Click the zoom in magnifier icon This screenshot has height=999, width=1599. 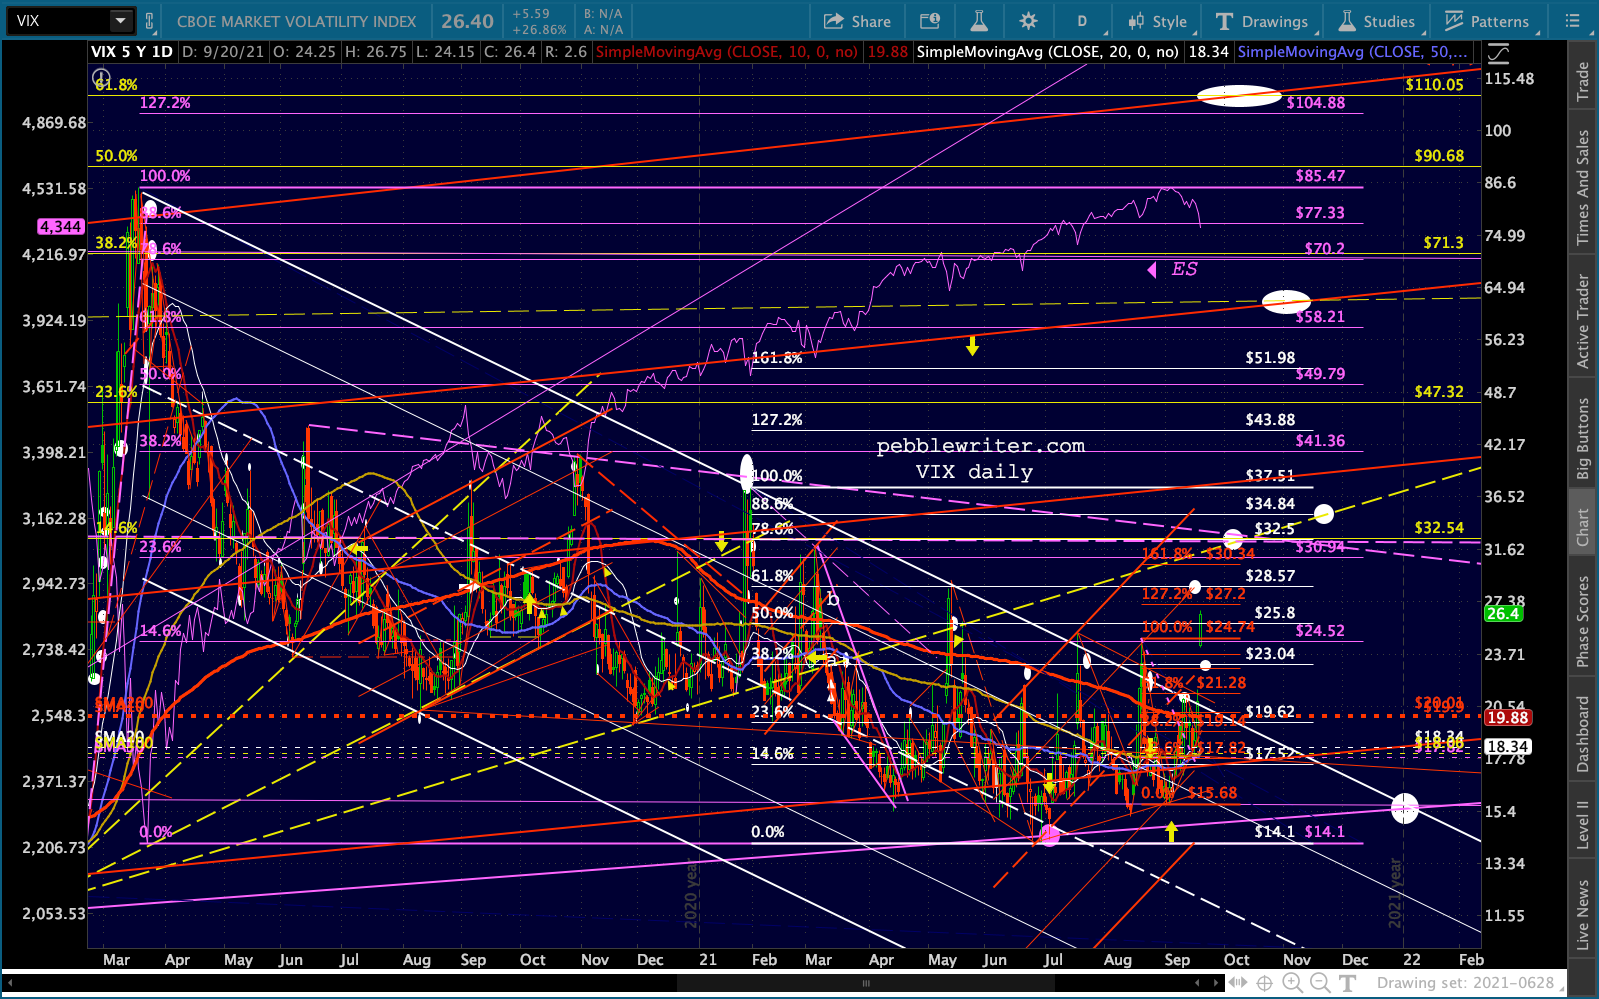(1292, 983)
